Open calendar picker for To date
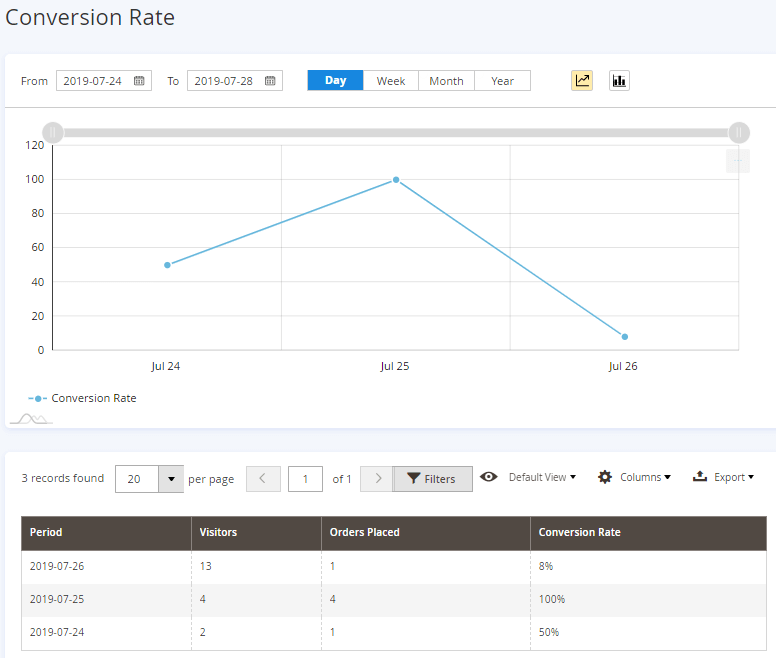 tap(270, 81)
